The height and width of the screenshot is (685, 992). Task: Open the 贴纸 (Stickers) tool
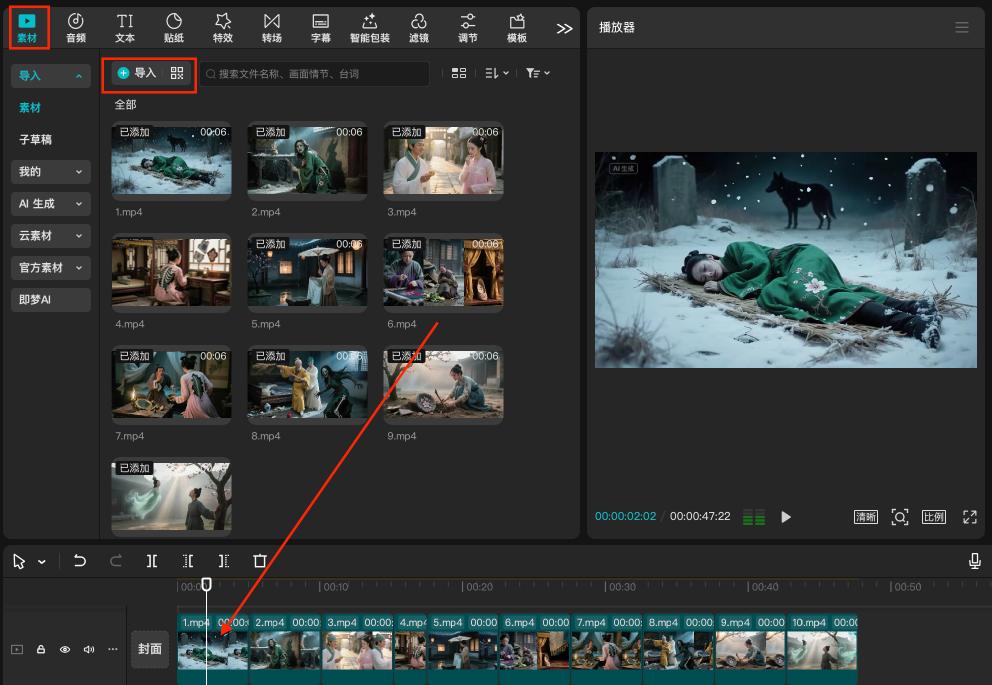click(174, 27)
